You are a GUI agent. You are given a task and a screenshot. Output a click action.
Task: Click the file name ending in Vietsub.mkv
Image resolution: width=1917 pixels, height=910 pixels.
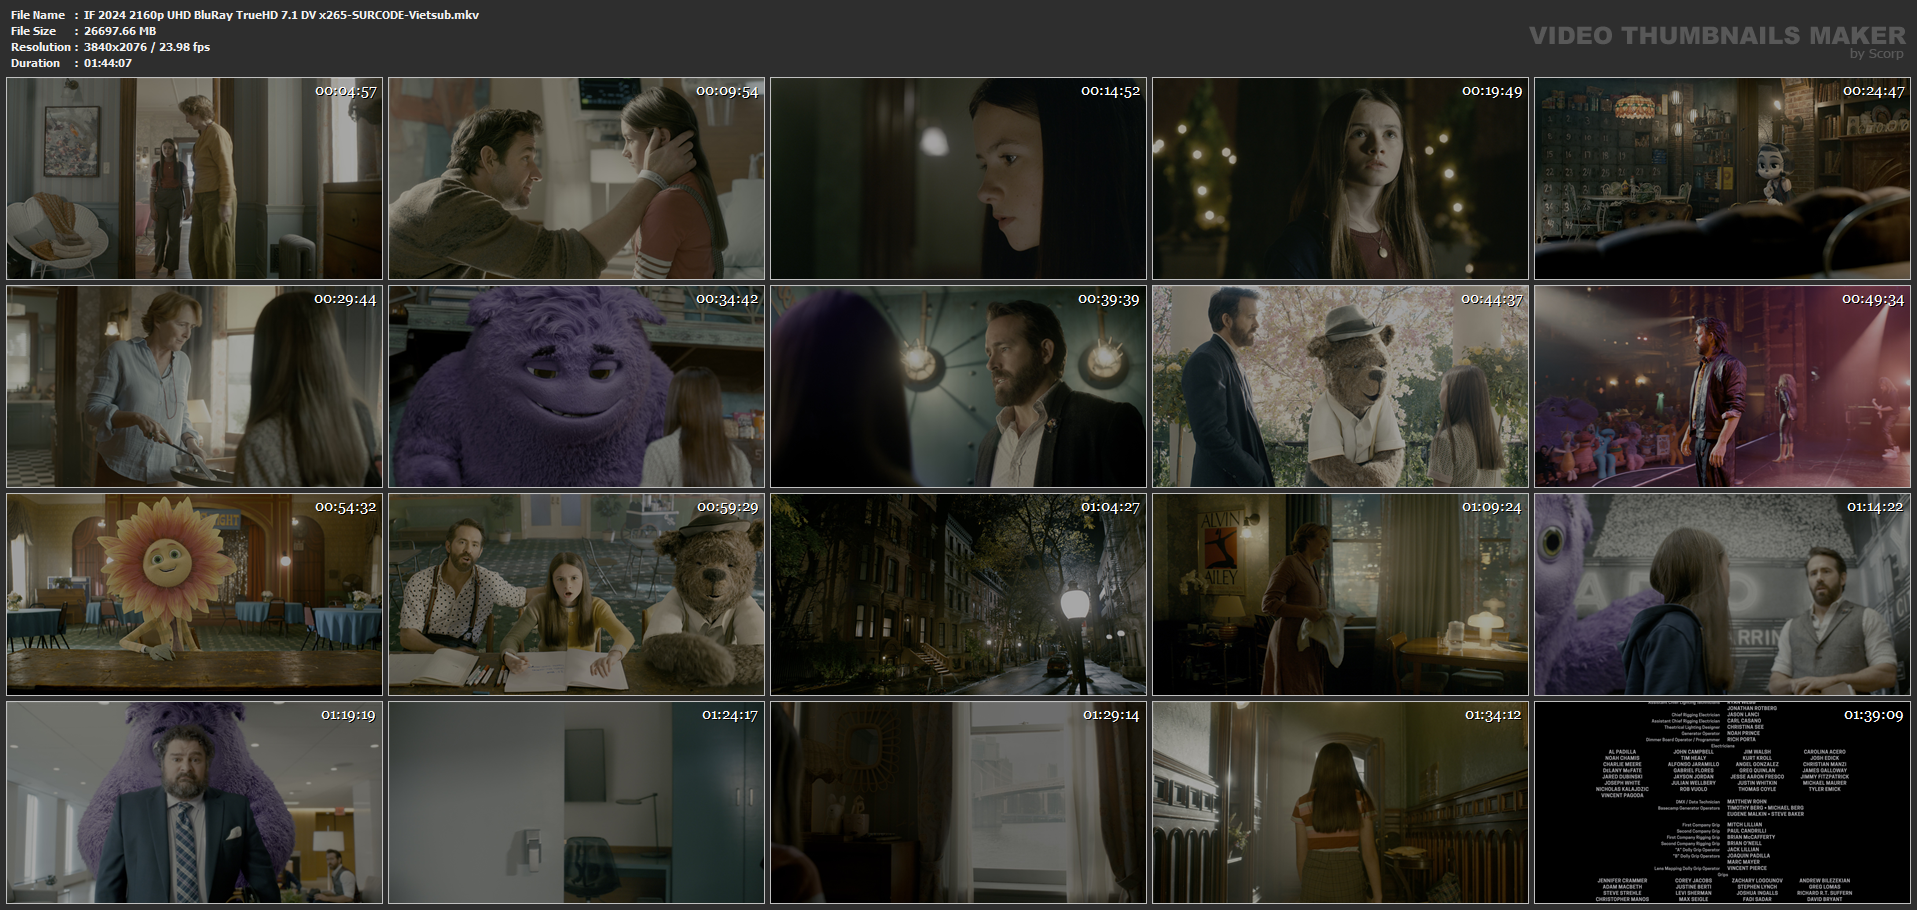(x=281, y=15)
